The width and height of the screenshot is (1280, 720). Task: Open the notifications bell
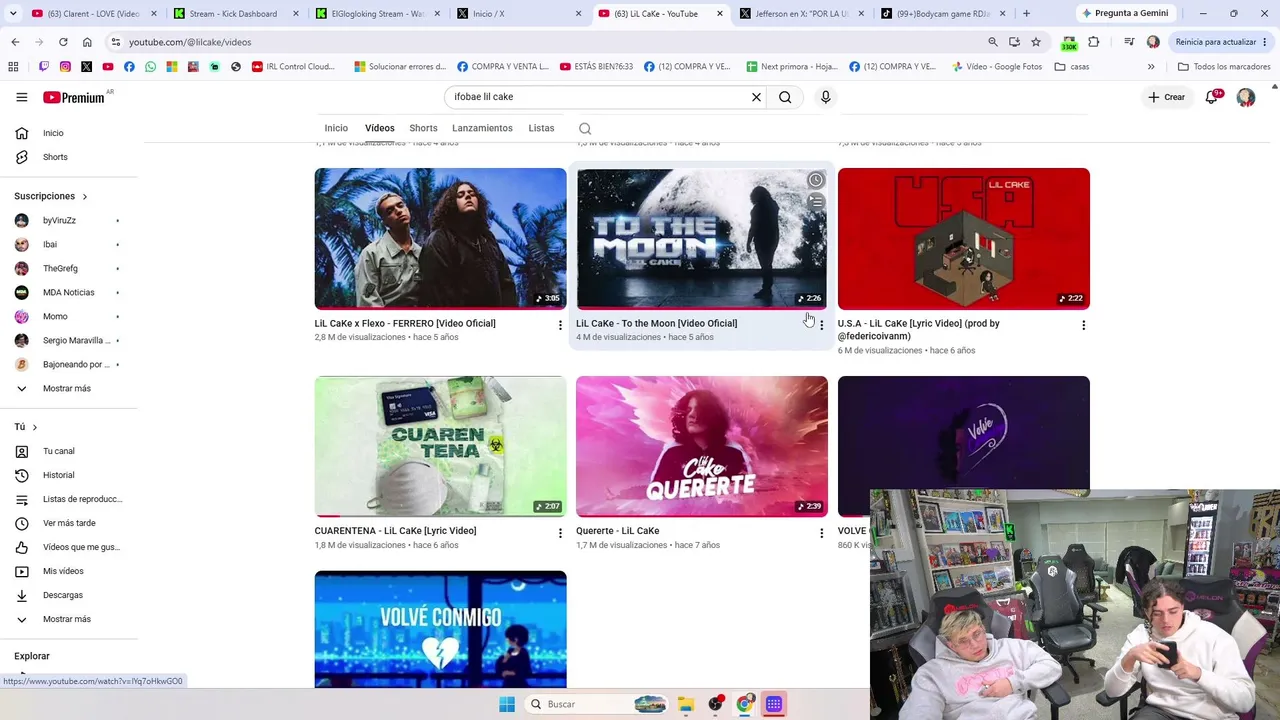click(1212, 97)
